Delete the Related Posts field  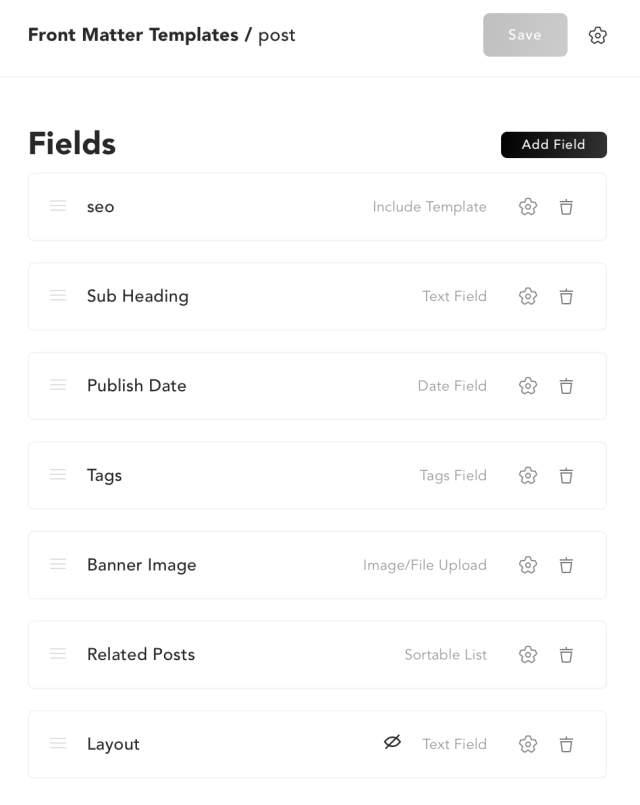(566, 655)
